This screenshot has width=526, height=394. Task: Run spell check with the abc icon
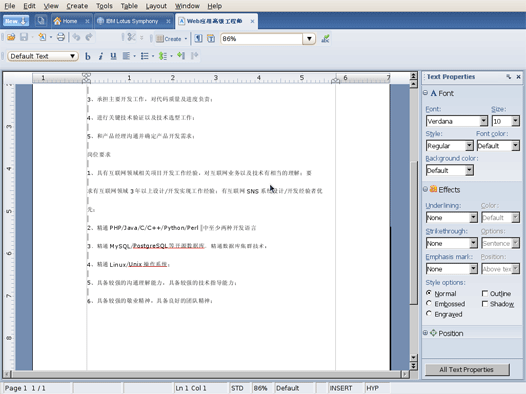[x=325, y=39]
